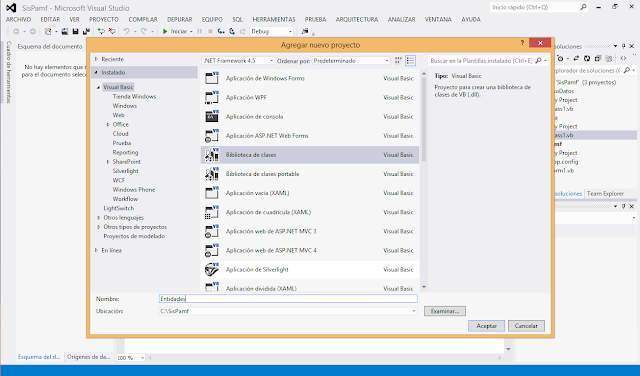Click the Redo arrow in toolbar
Viewport: 640px width, 376px height.
pos(144,31)
